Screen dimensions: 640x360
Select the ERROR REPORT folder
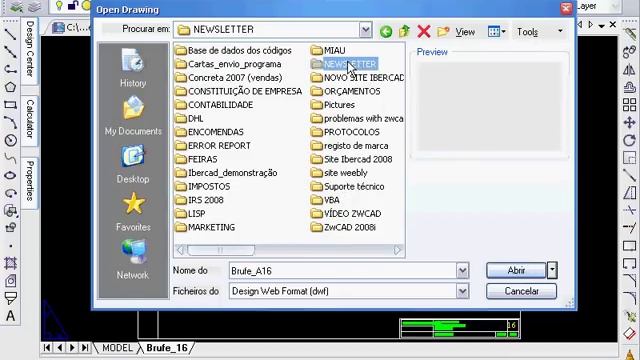[x=213, y=146]
